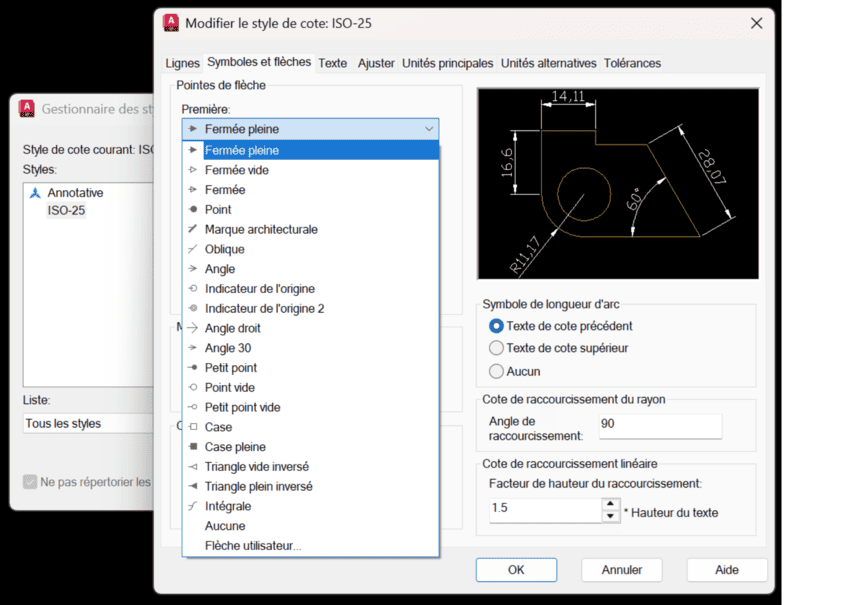Open the Unités principales tab
The image size is (864, 605).
coord(447,63)
